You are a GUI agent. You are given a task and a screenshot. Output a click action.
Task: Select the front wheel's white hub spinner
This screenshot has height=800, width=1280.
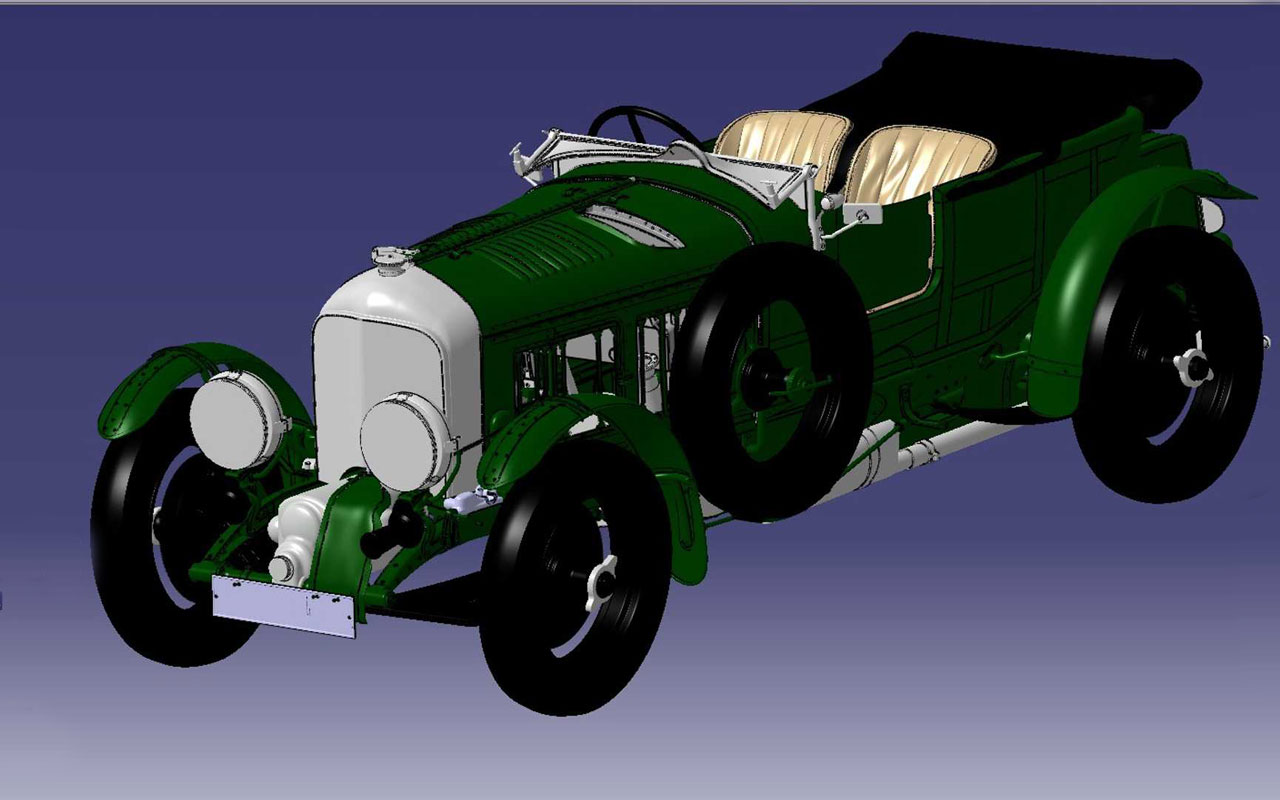click(604, 580)
